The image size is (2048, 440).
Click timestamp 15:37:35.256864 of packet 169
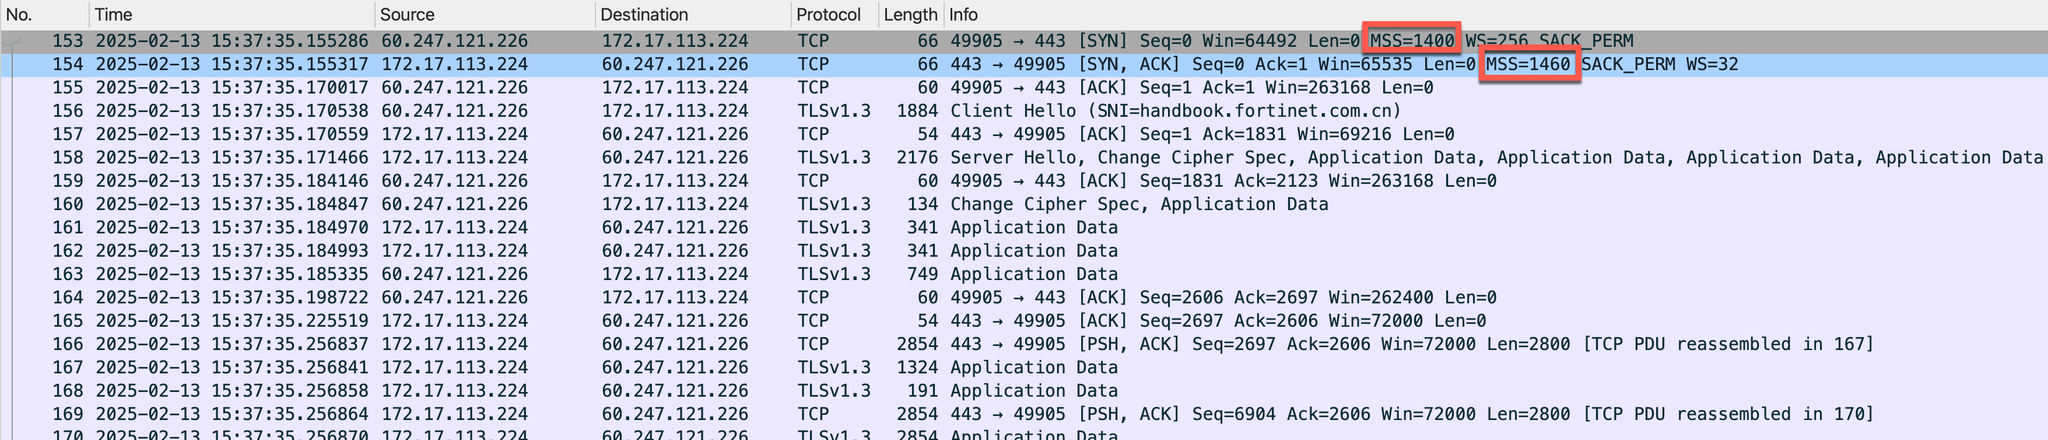point(290,414)
